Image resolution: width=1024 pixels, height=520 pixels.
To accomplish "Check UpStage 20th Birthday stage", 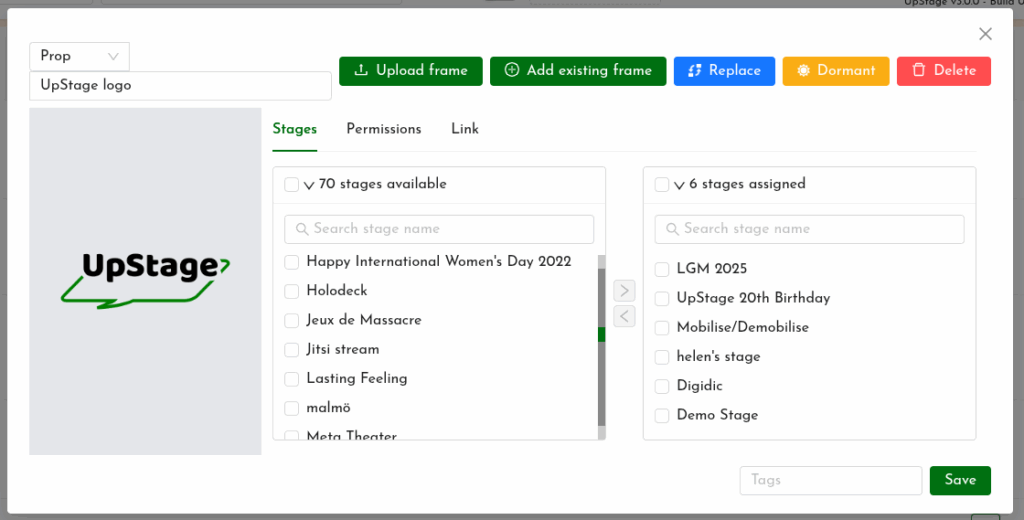I will pyautogui.click(x=662, y=299).
